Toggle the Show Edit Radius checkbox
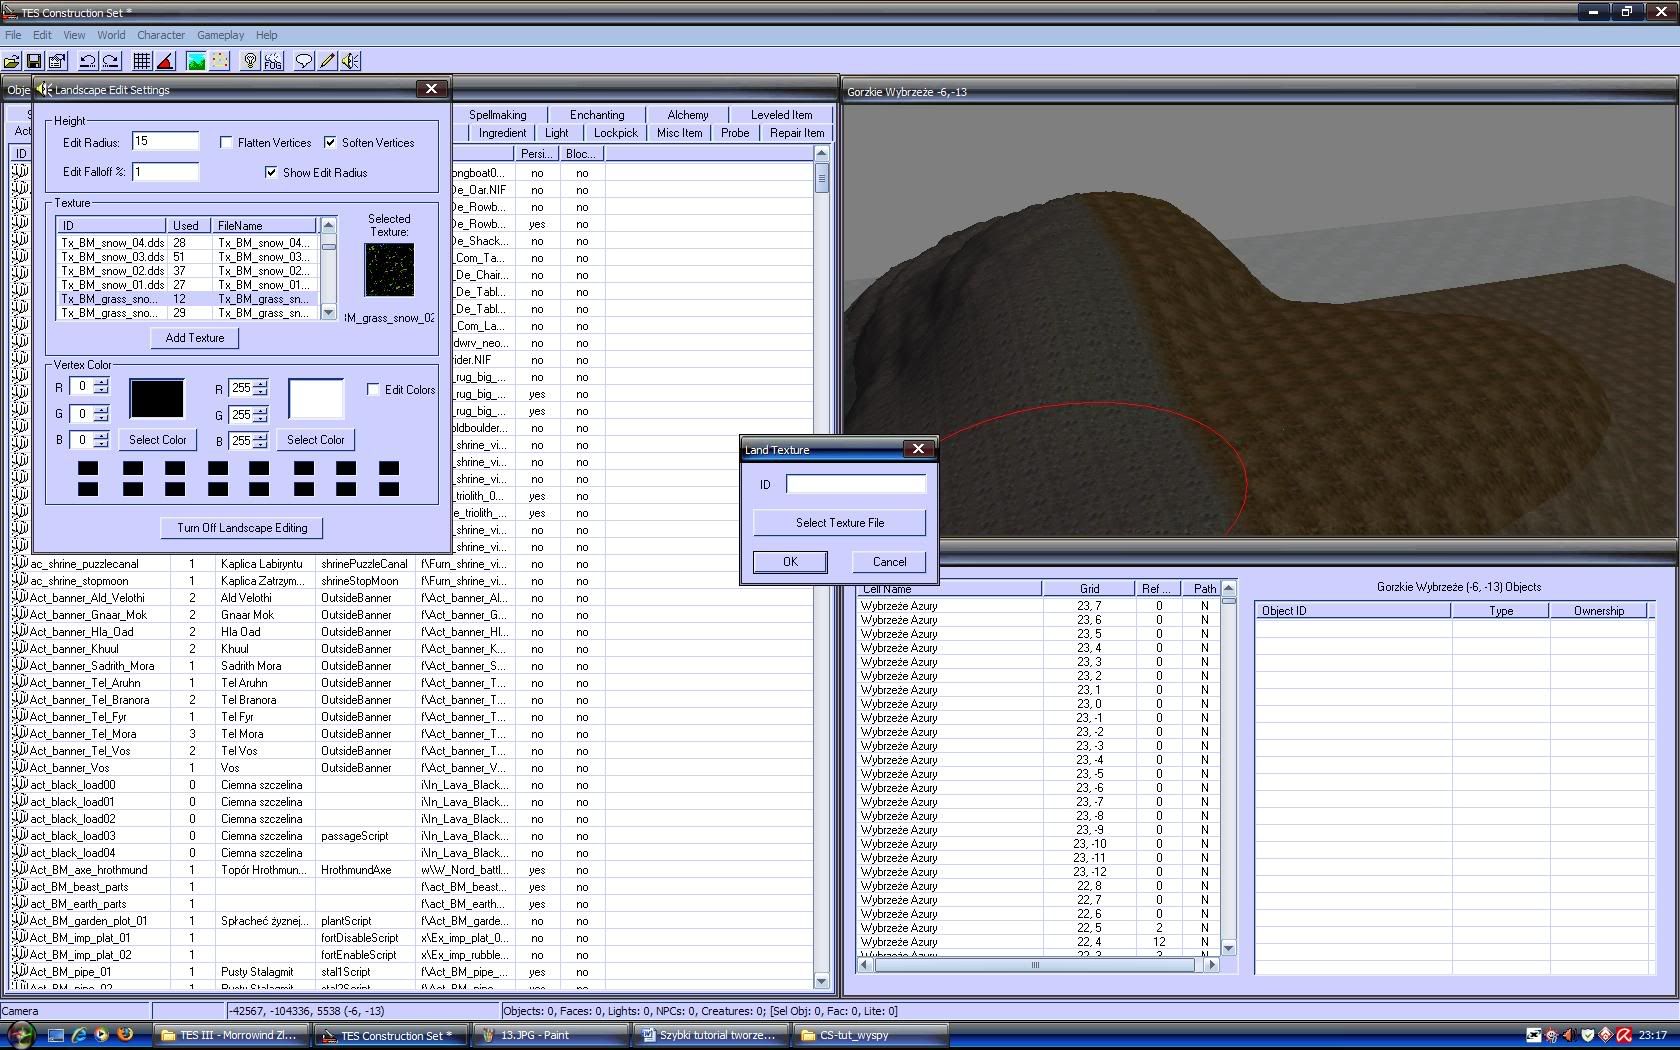The image size is (1680, 1050). 271,172
